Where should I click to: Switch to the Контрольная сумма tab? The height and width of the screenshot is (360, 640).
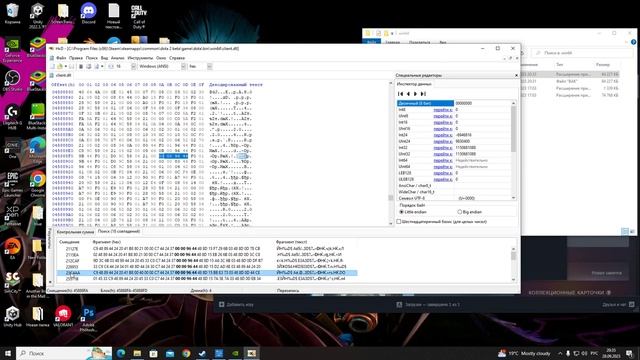[x=75, y=232]
